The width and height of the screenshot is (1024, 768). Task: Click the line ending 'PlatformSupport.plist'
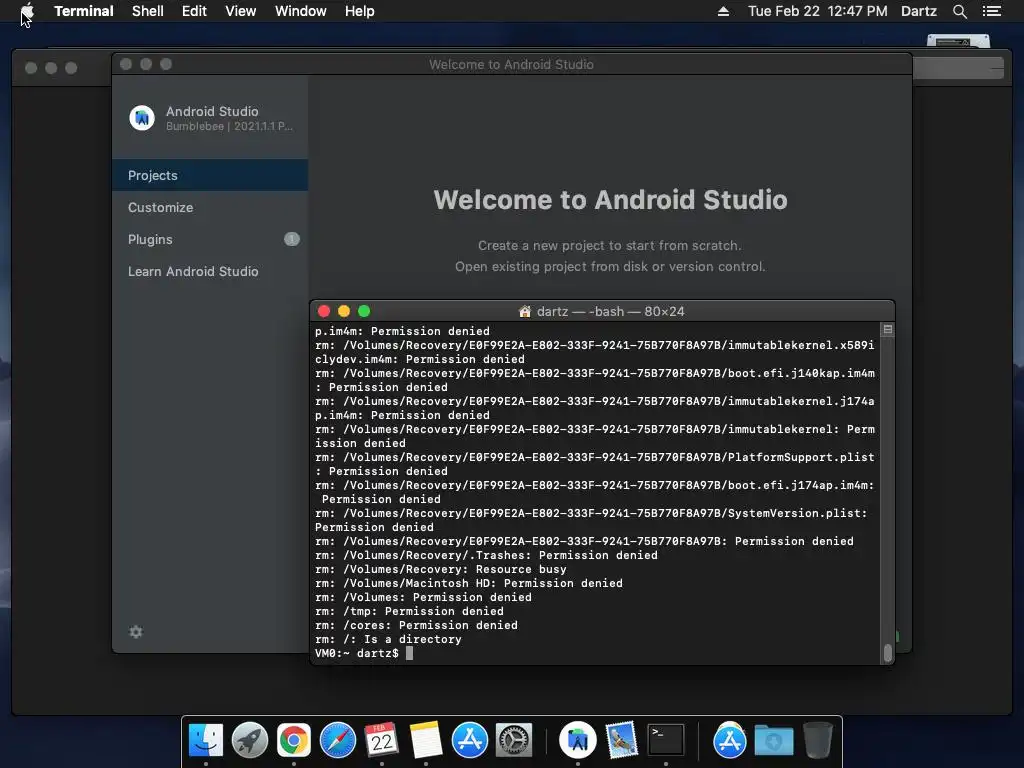coord(594,457)
